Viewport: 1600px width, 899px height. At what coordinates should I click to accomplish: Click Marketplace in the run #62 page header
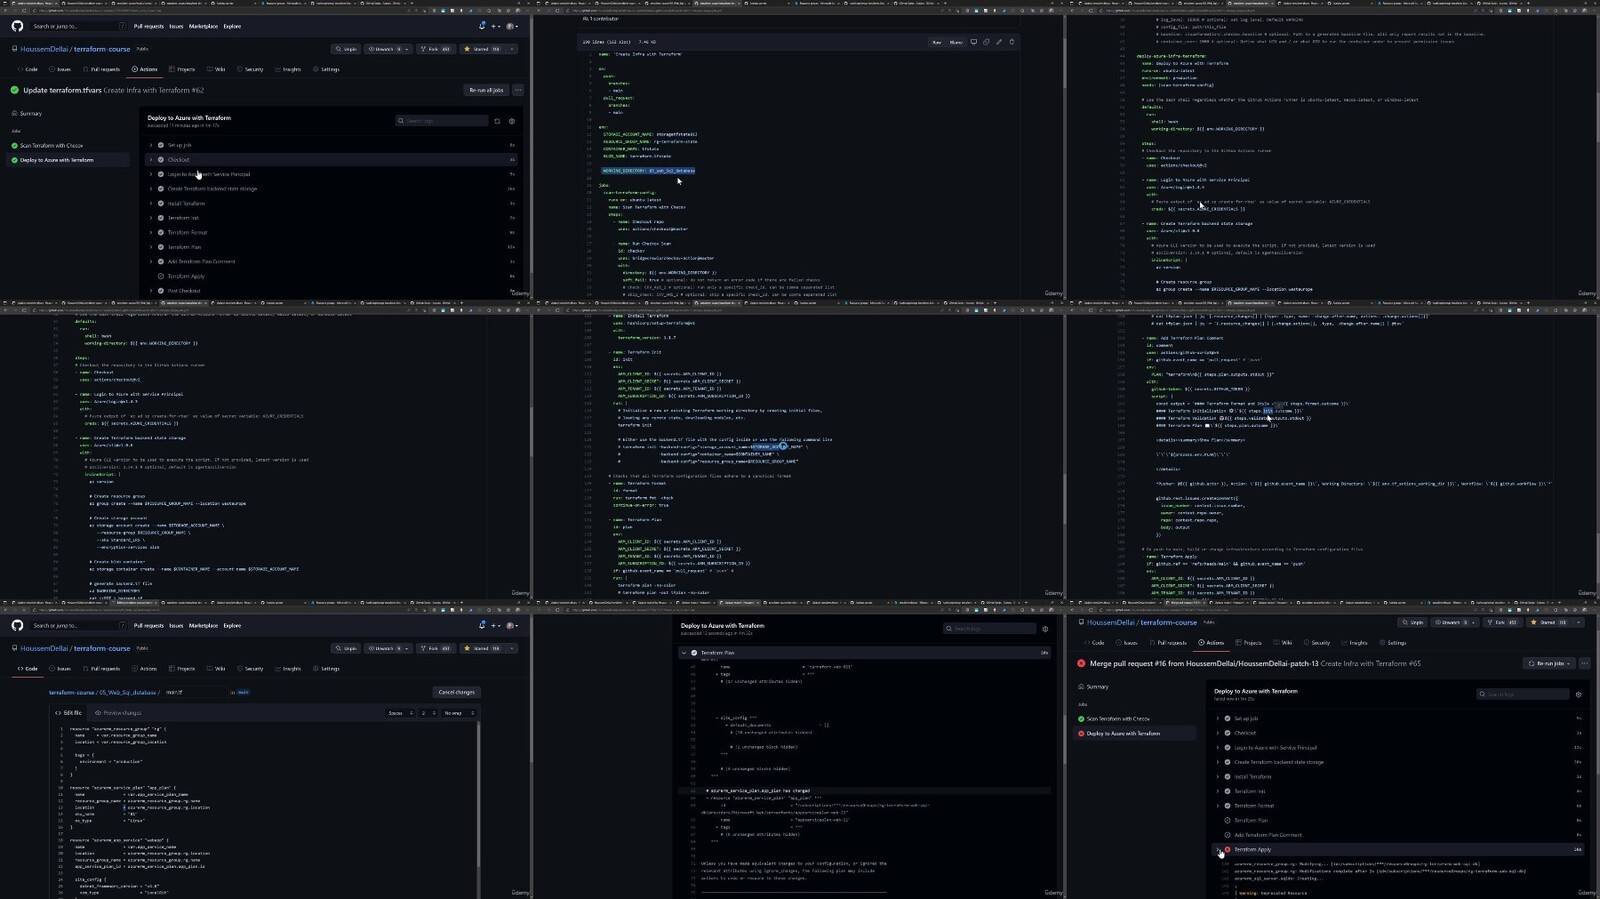click(203, 26)
